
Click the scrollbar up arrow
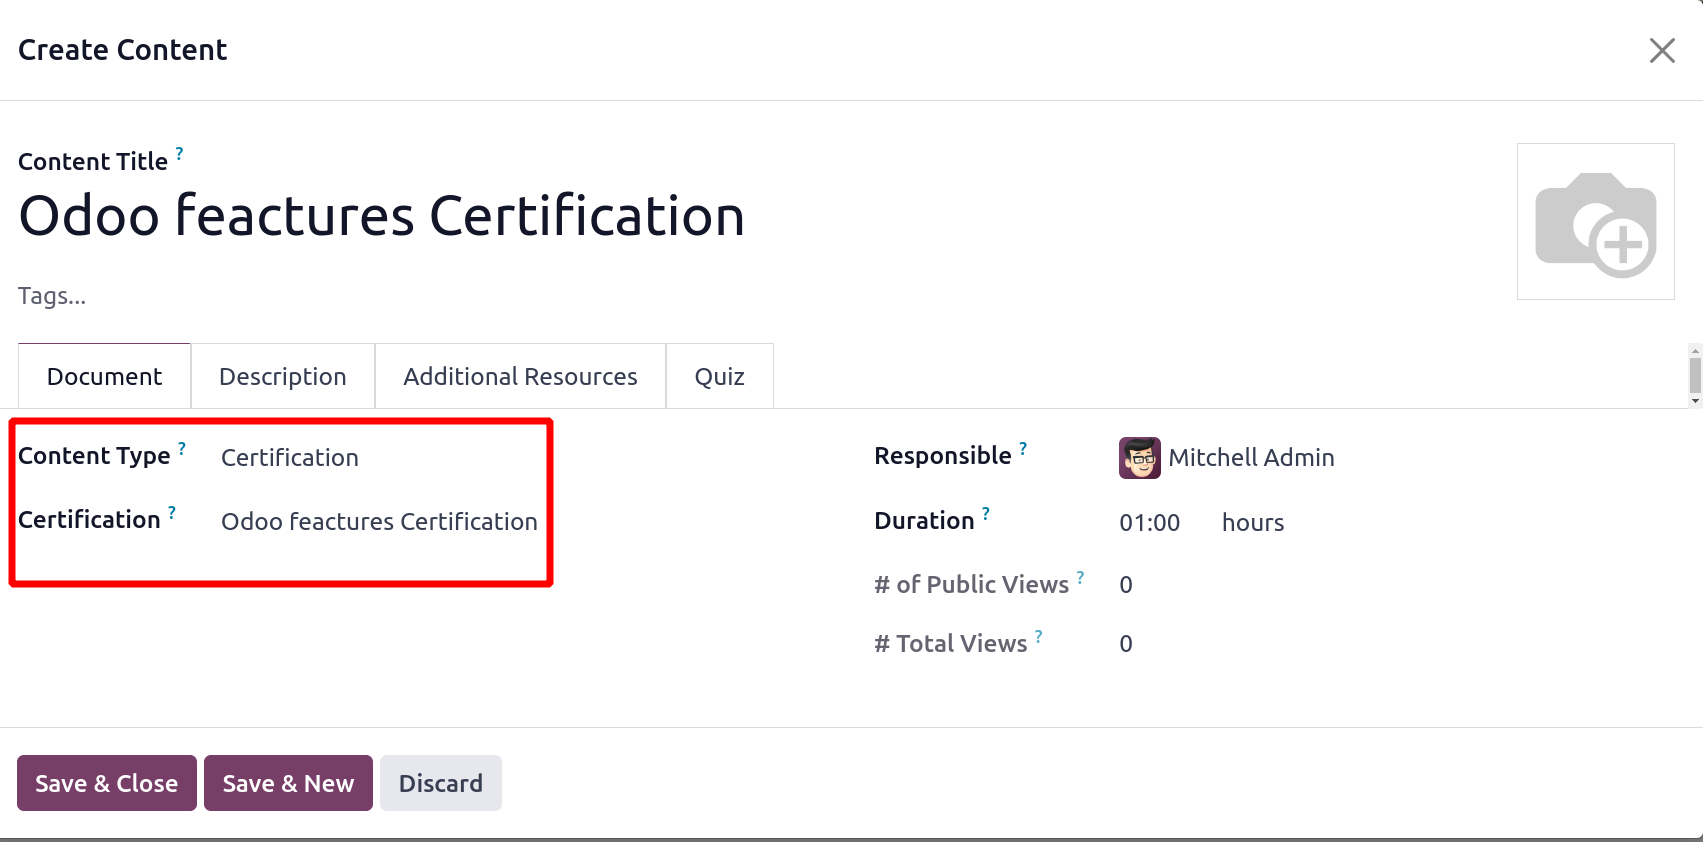[x=1695, y=352]
